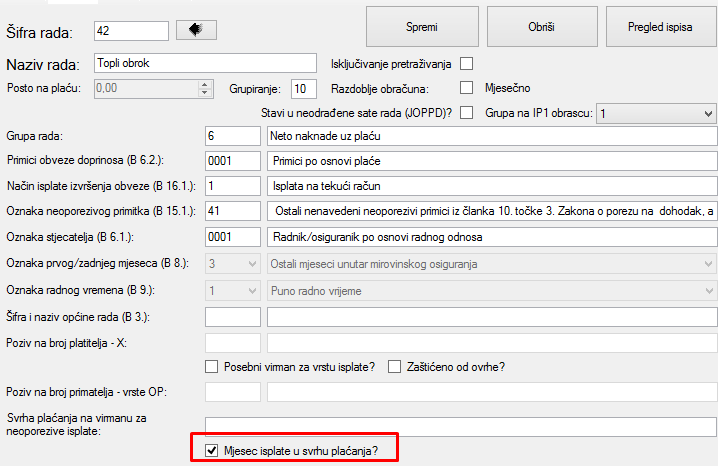
Task: Tick Posebni virman za vrstu isplate
Action: [211, 366]
